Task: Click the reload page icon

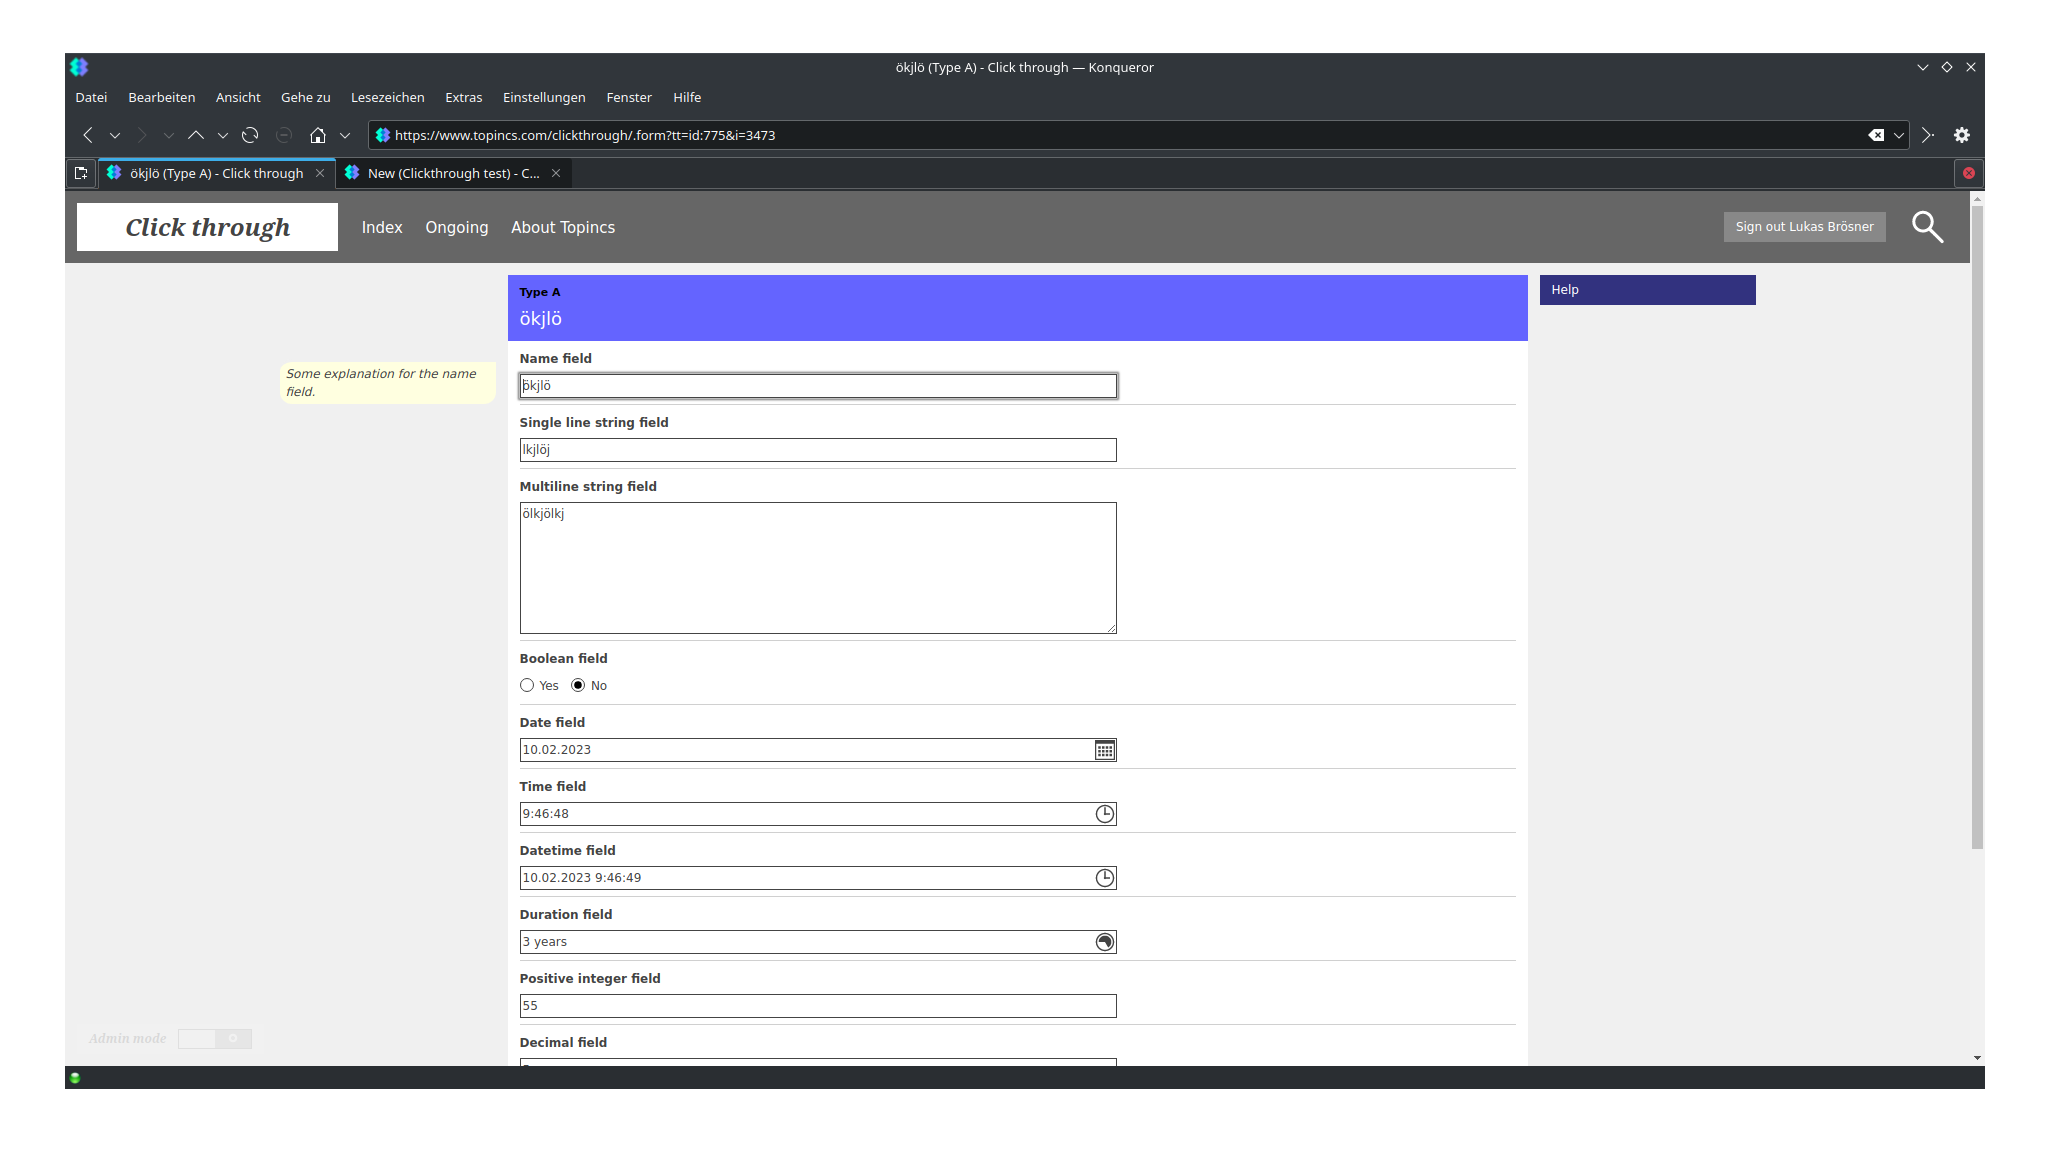Action: click(x=250, y=135)
